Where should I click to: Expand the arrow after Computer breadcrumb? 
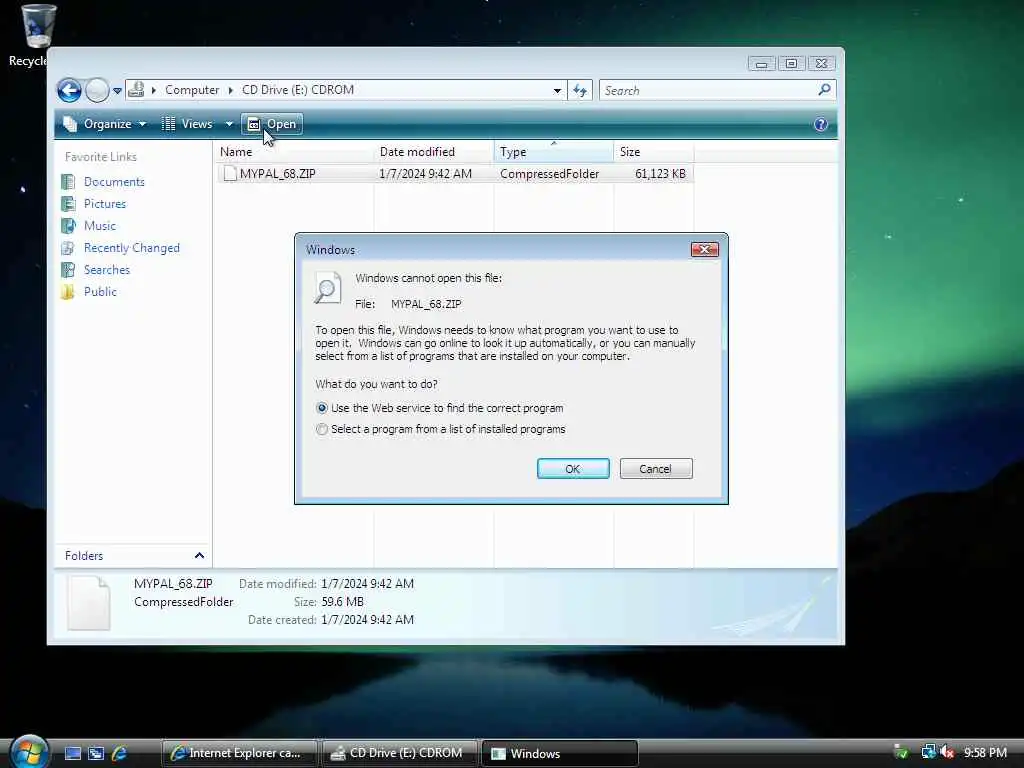pyautogui.click(x=231, y=90)
